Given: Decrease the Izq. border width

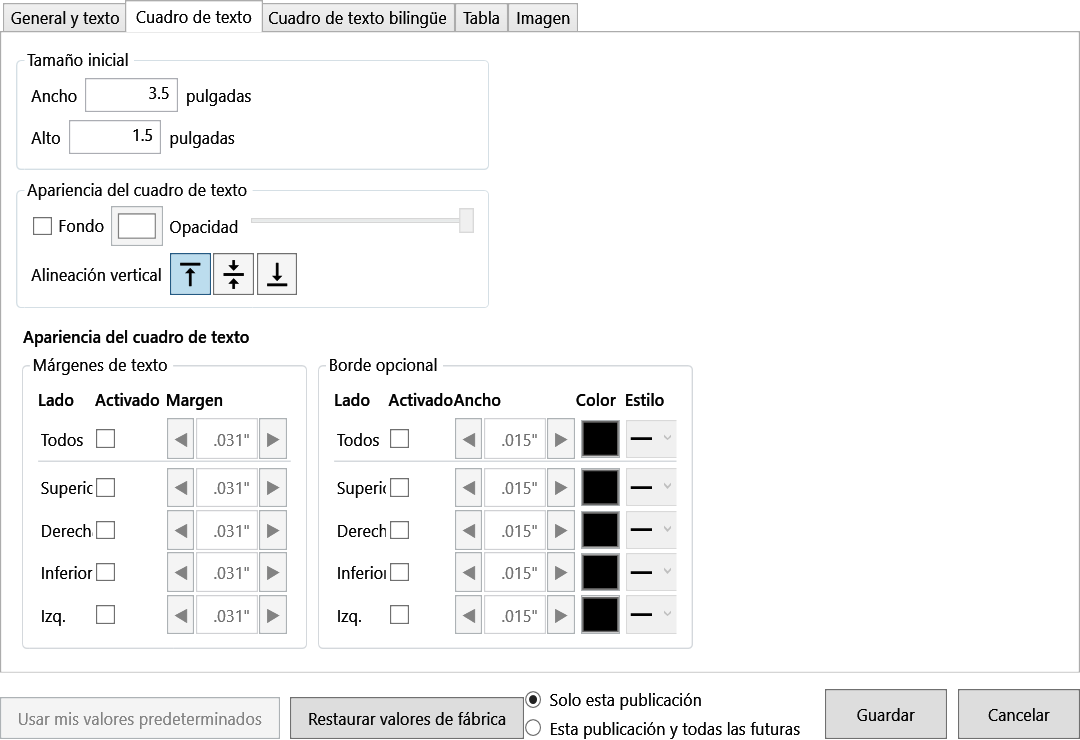Looking at the screenshot, I should click(x=468, y=615).
